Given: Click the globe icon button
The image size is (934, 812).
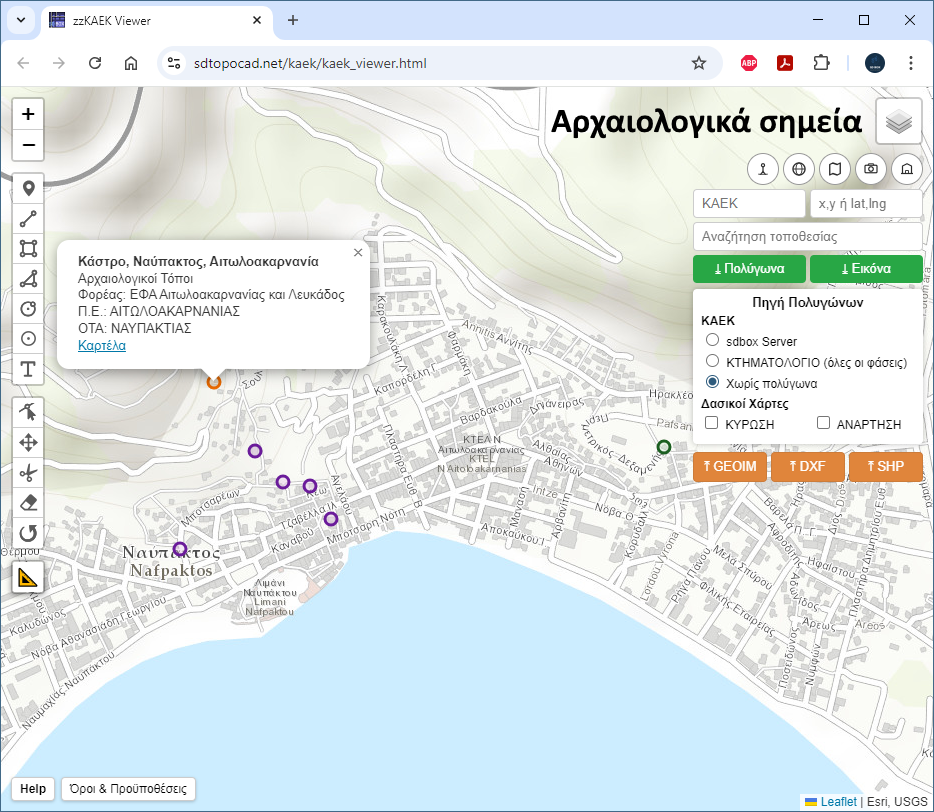Looking at the screenshot, I should click(798, 169).
